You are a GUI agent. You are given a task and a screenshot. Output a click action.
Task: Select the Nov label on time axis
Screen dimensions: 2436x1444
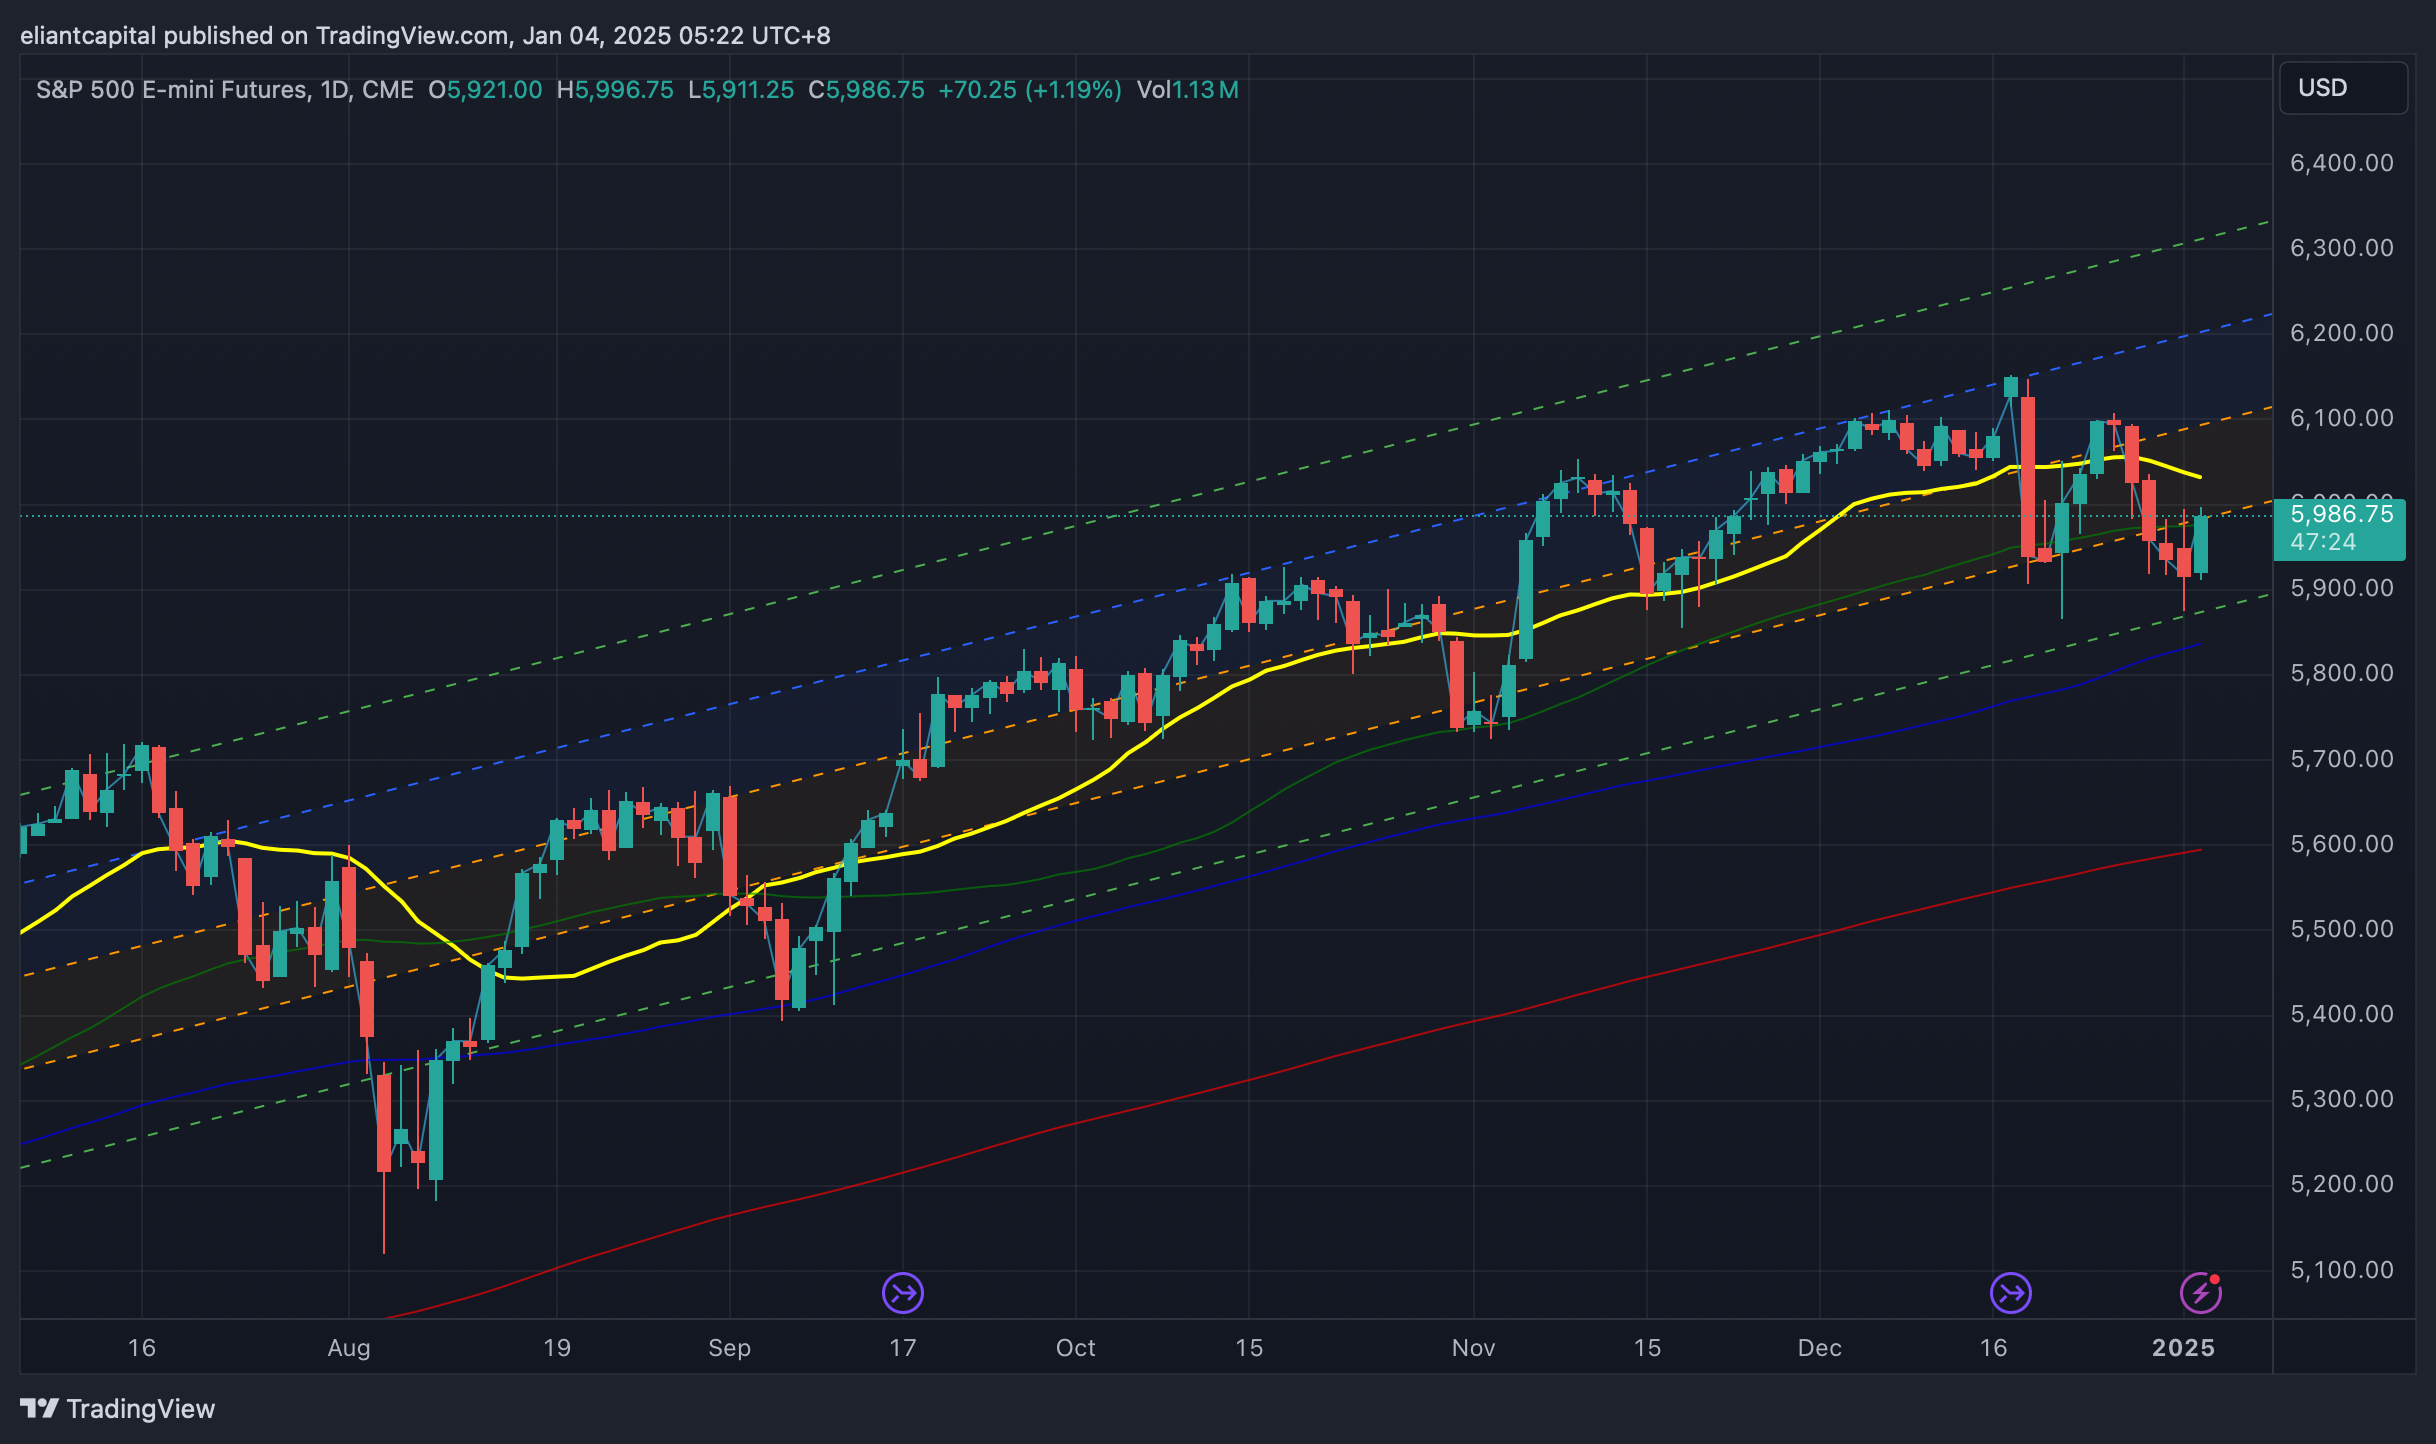(x=1473, y=1348)
